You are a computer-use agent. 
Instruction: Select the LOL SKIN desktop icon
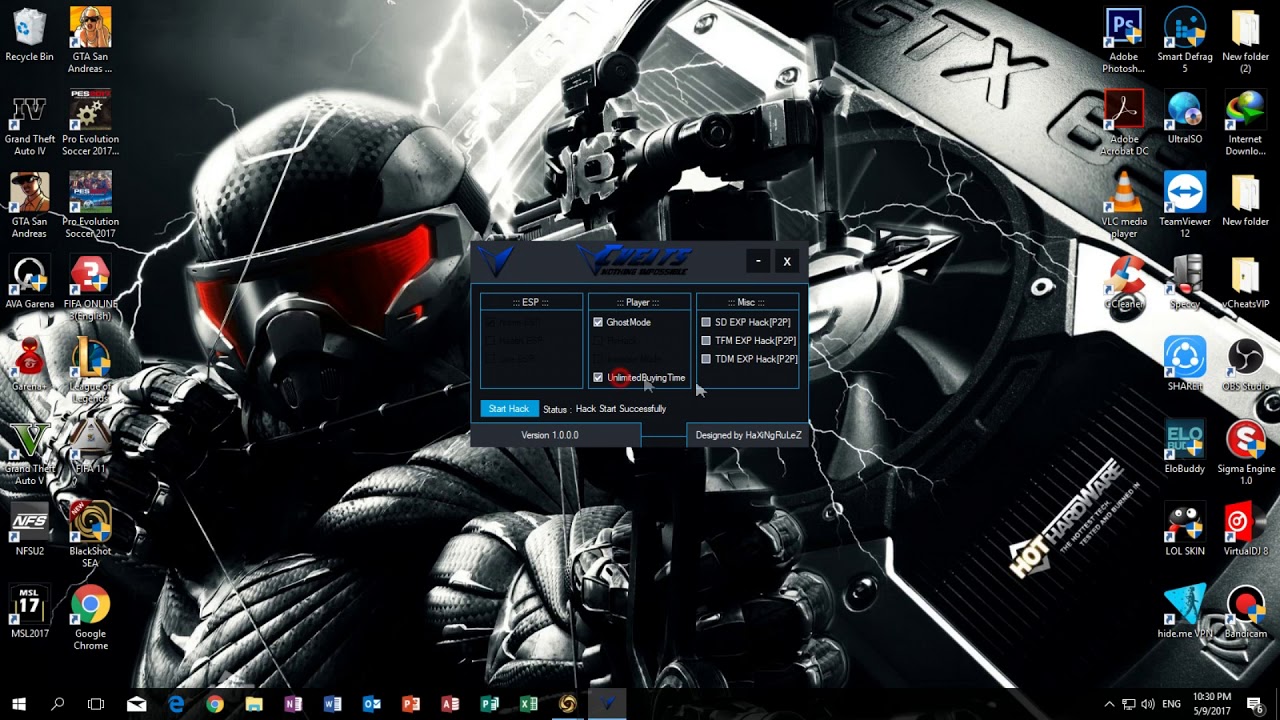coord(1185,530)
